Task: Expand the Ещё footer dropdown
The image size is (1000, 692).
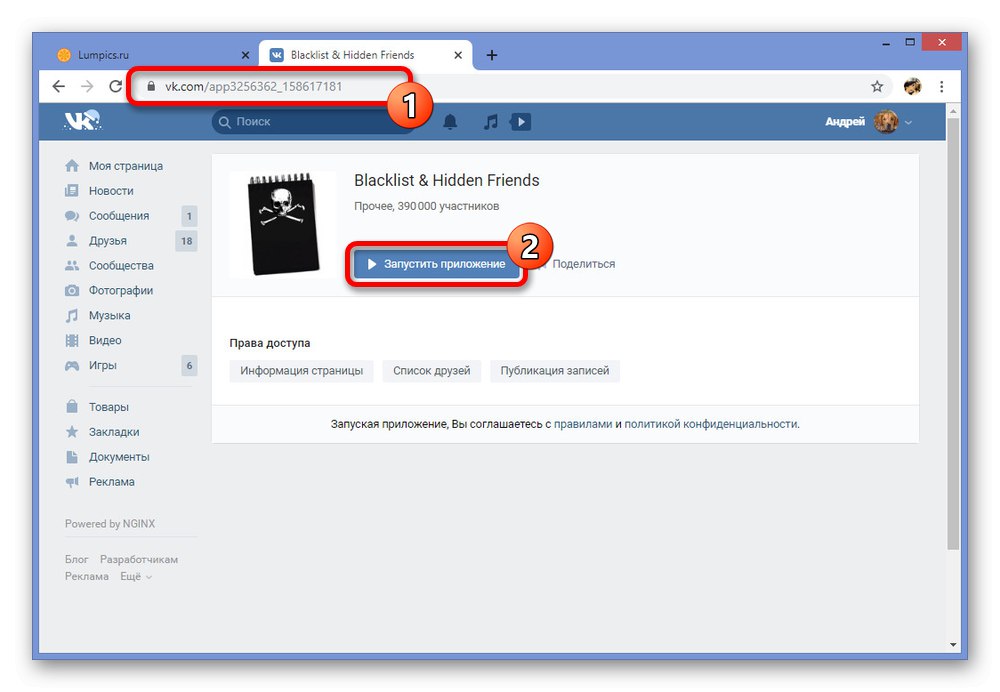Action: coord(136,576)
